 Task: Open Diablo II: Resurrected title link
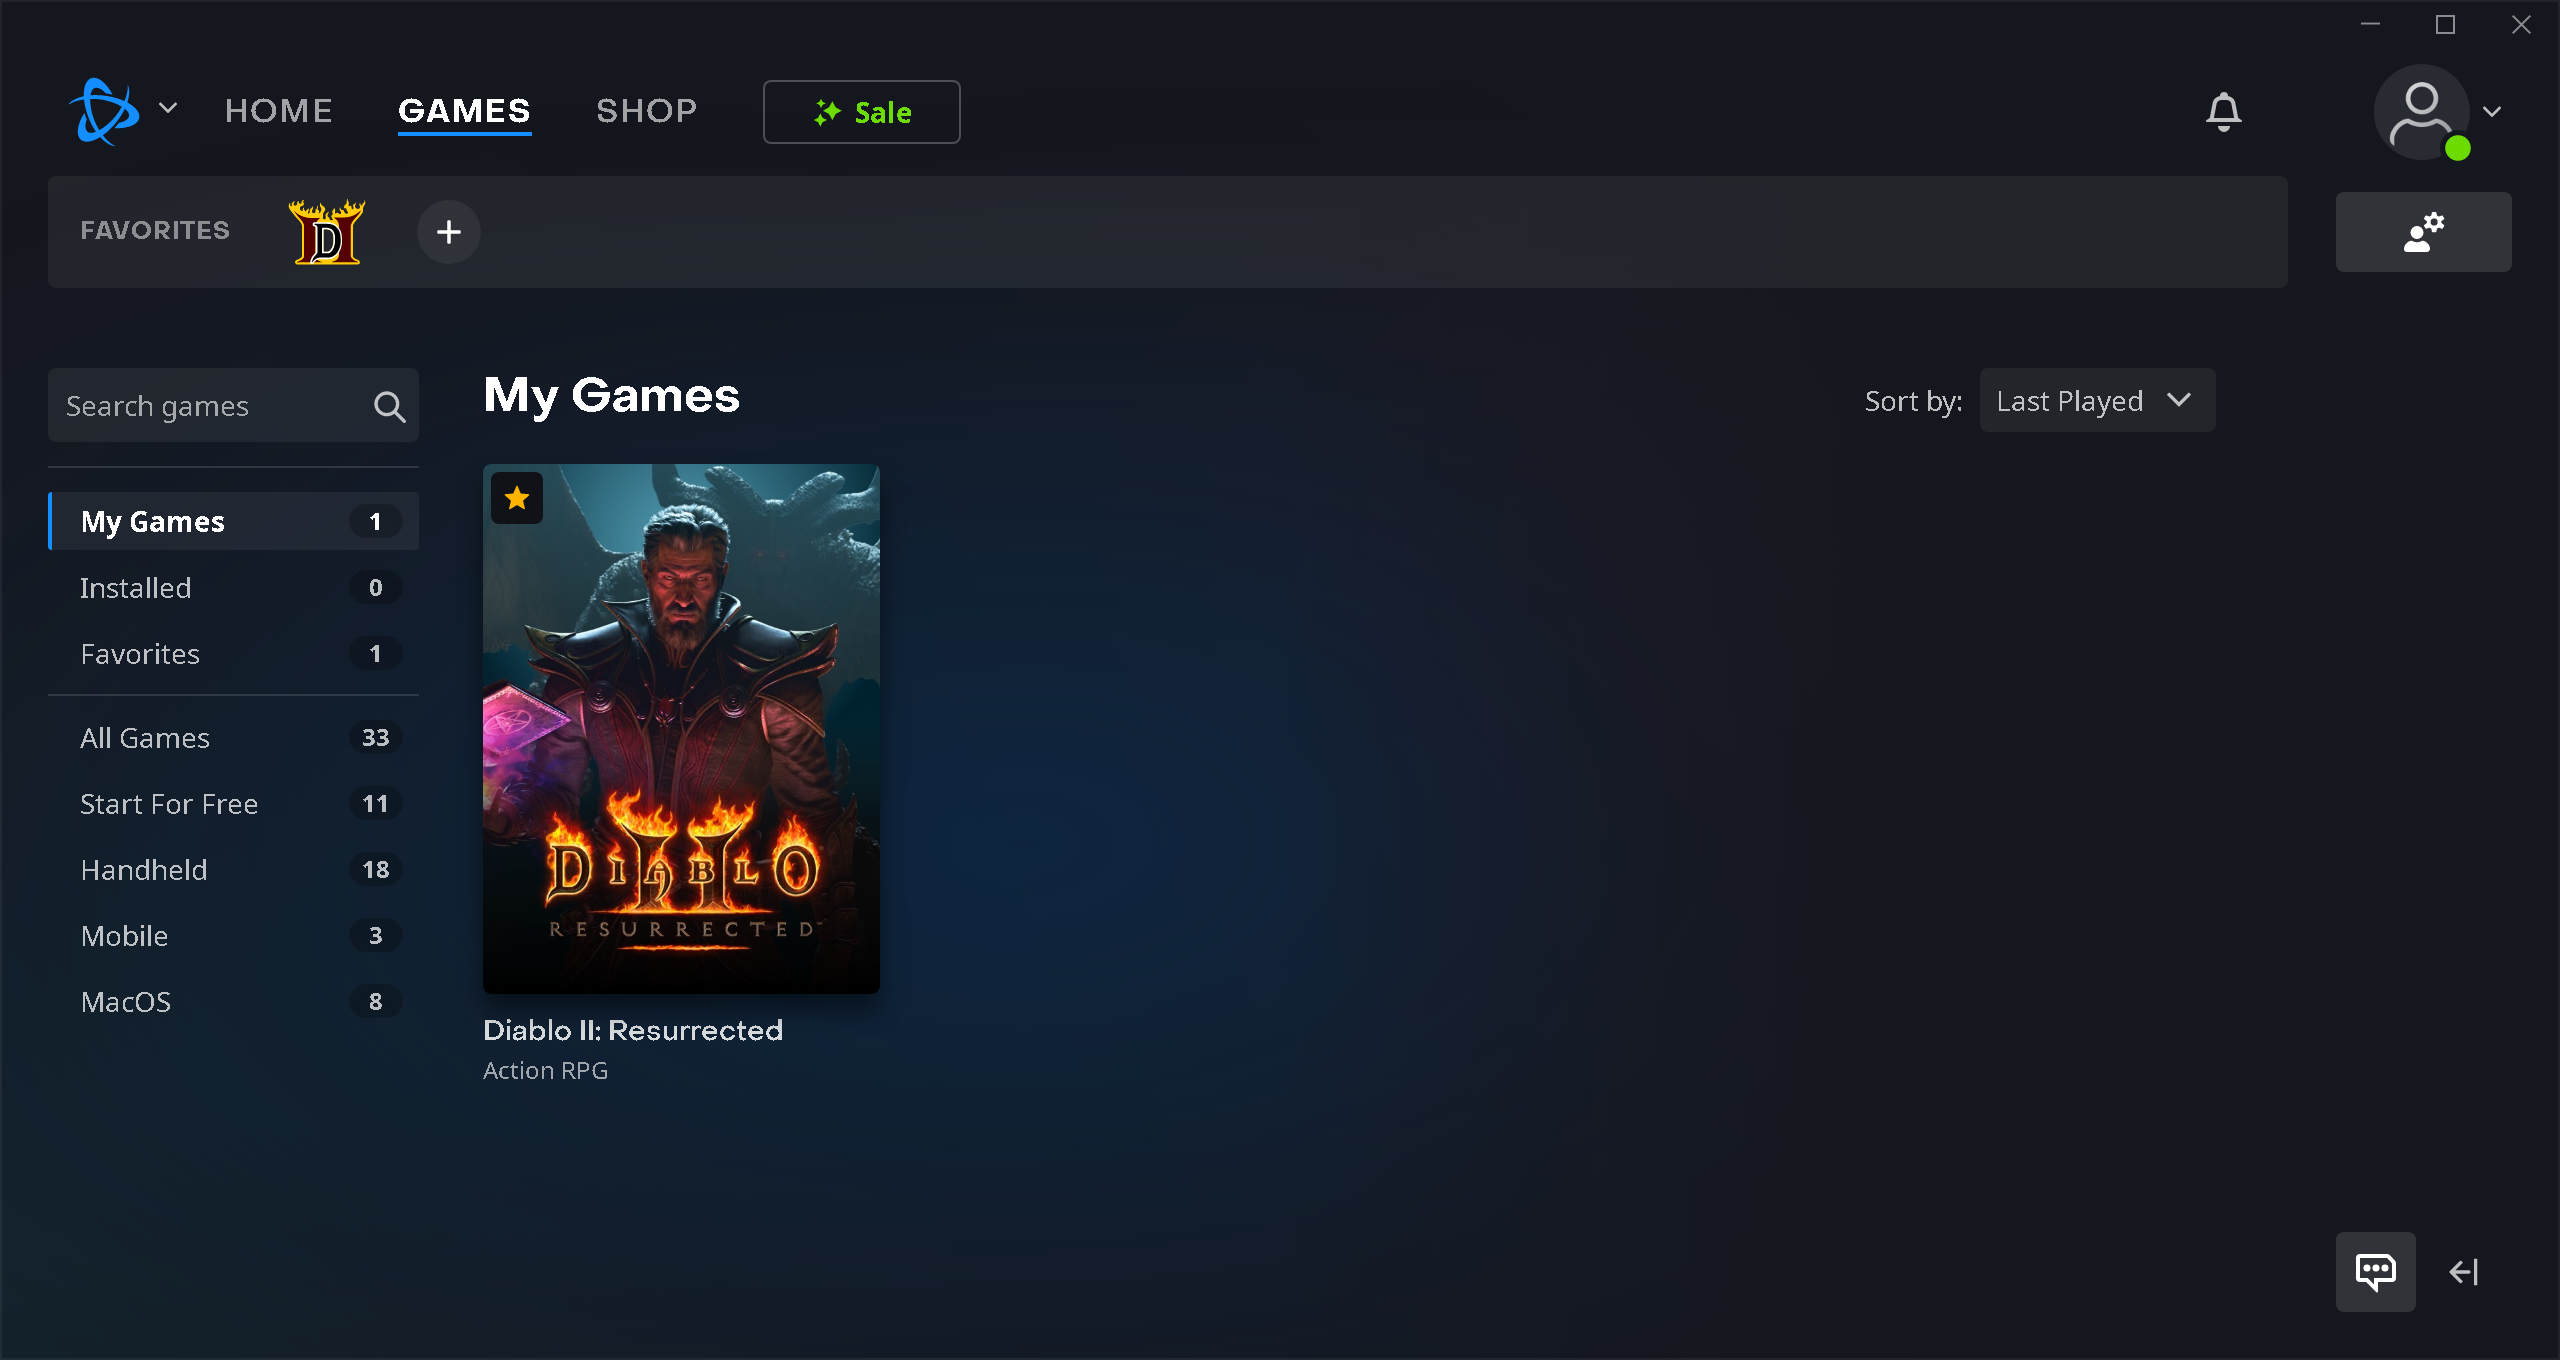(x=633, y=1030)
